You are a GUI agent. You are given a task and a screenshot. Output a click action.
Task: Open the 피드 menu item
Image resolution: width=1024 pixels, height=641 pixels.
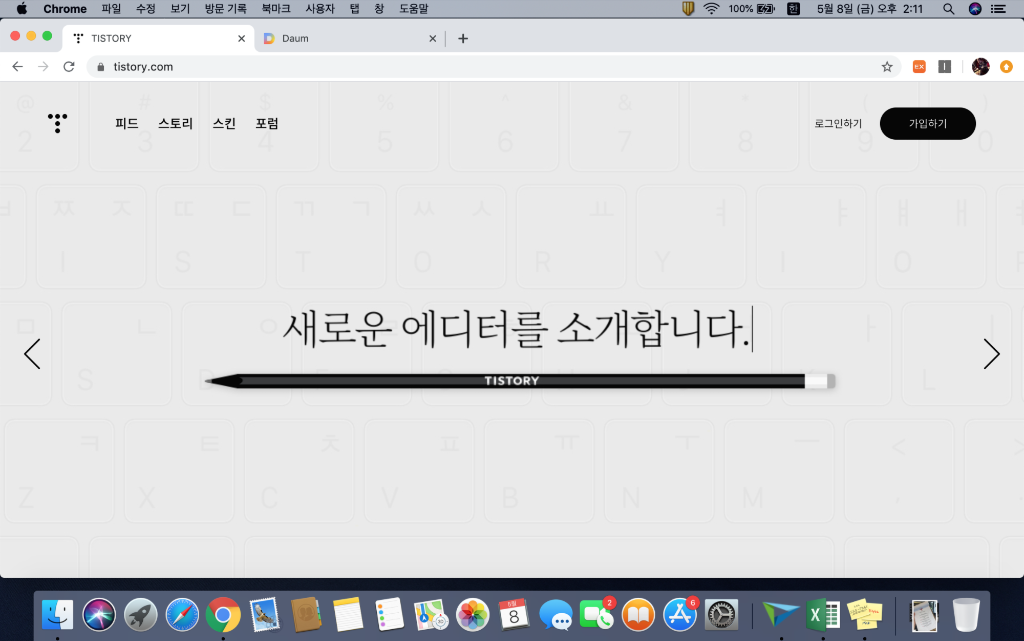(127, 123)
